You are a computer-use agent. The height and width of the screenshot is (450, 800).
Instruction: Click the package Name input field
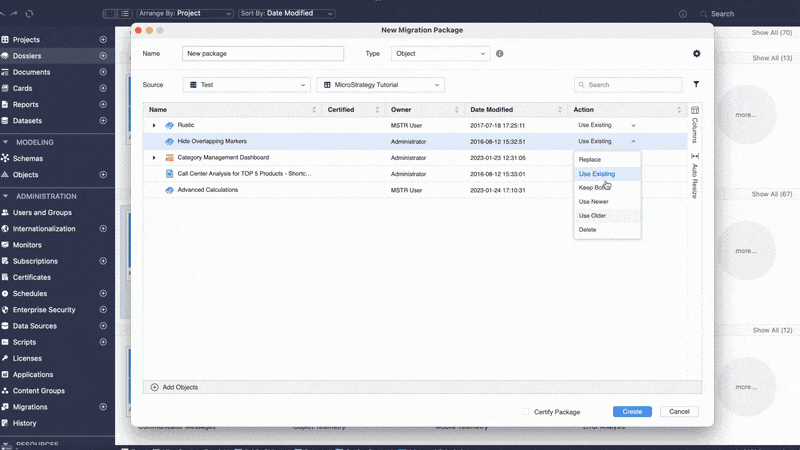pyautogui.click(x=263, y=54)
